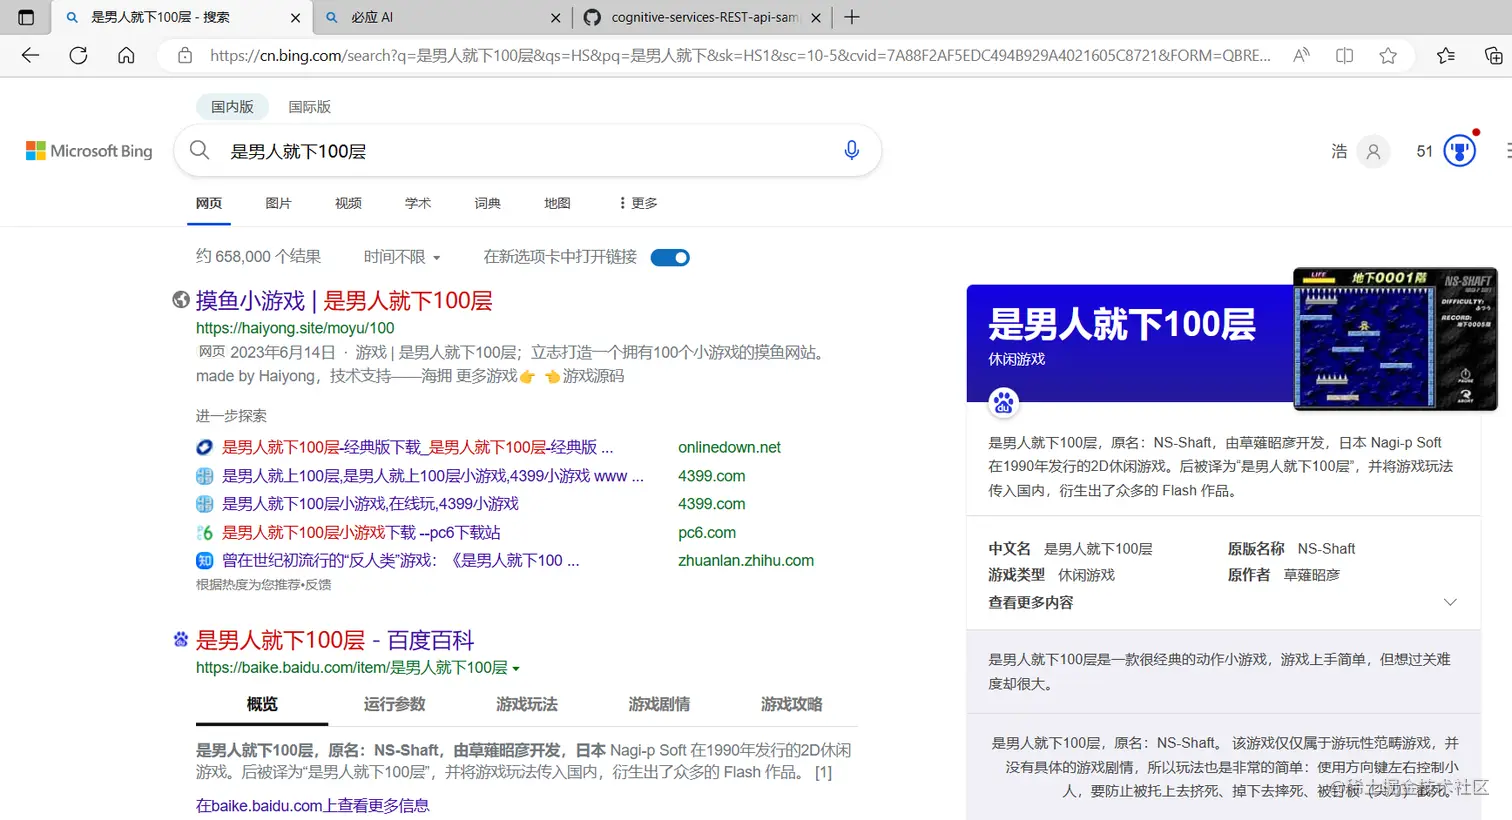Image resolution: width=1512 pixels, height=820 pixels.
Task: Click the browser address bar URL
Action: [740, 56]
